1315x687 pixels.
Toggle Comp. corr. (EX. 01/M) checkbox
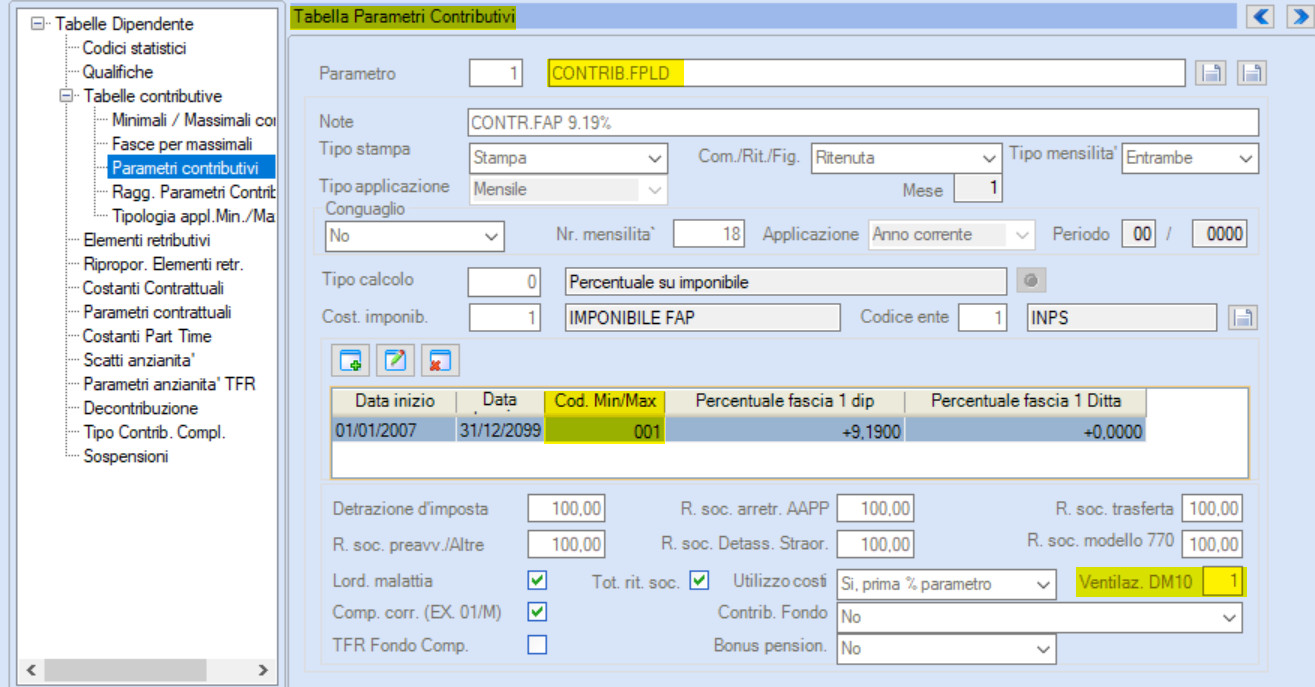coord(538,612)
